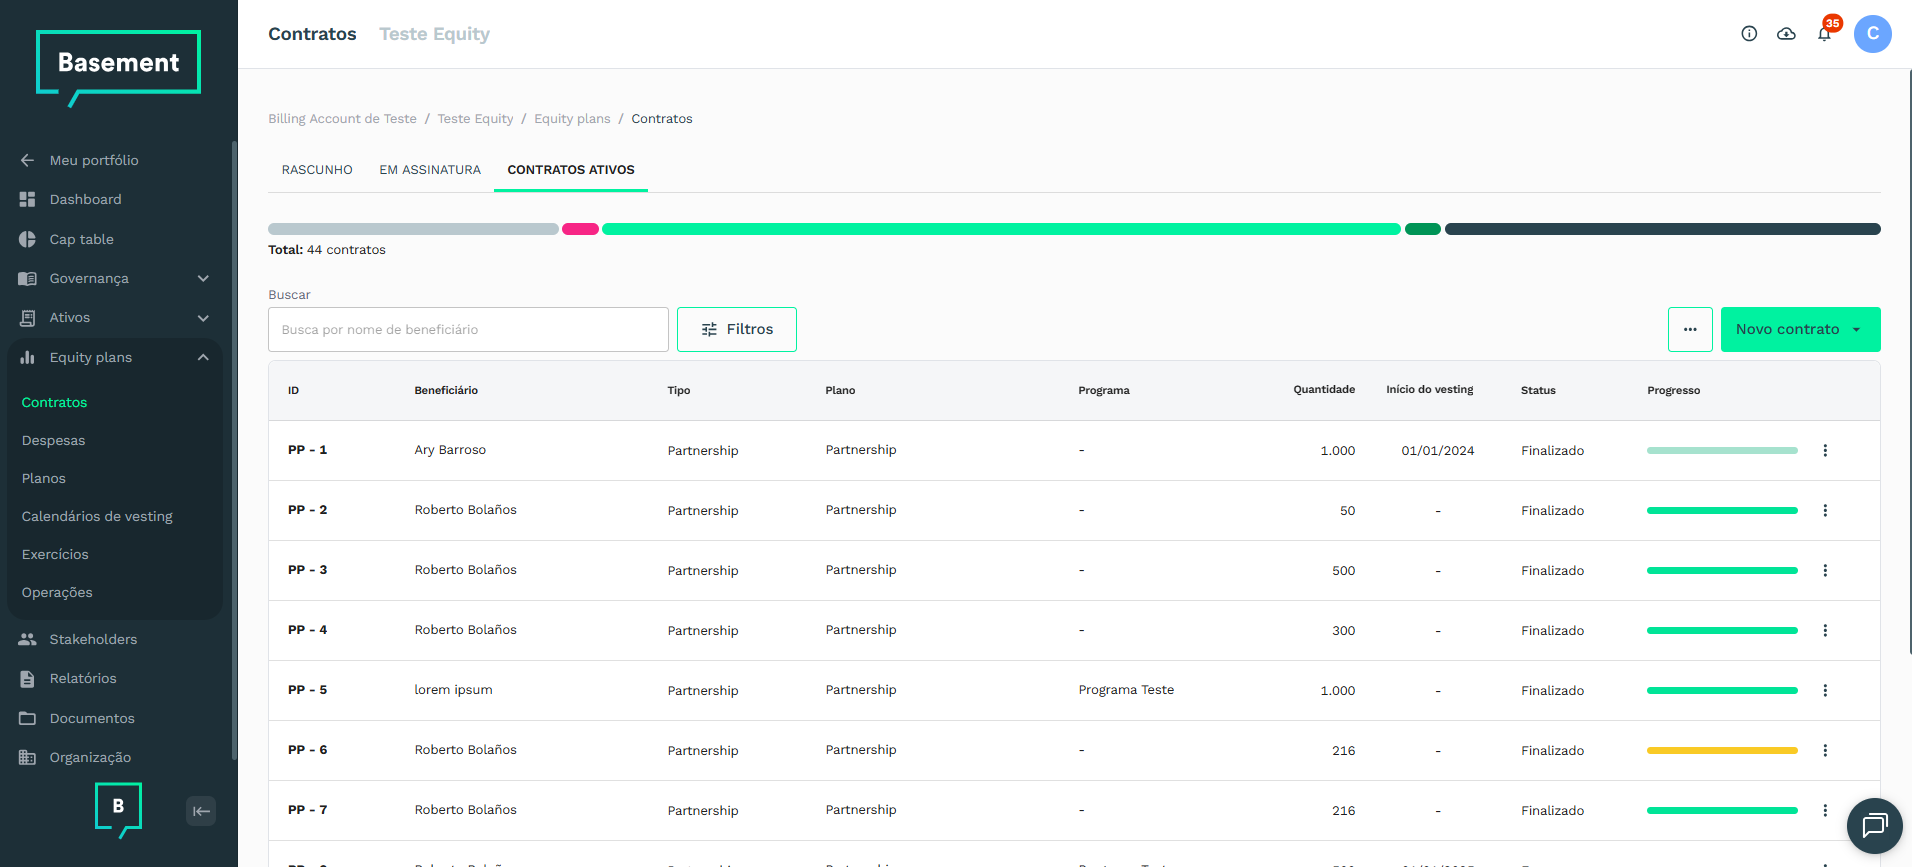Open the chat support widget

1874,825
